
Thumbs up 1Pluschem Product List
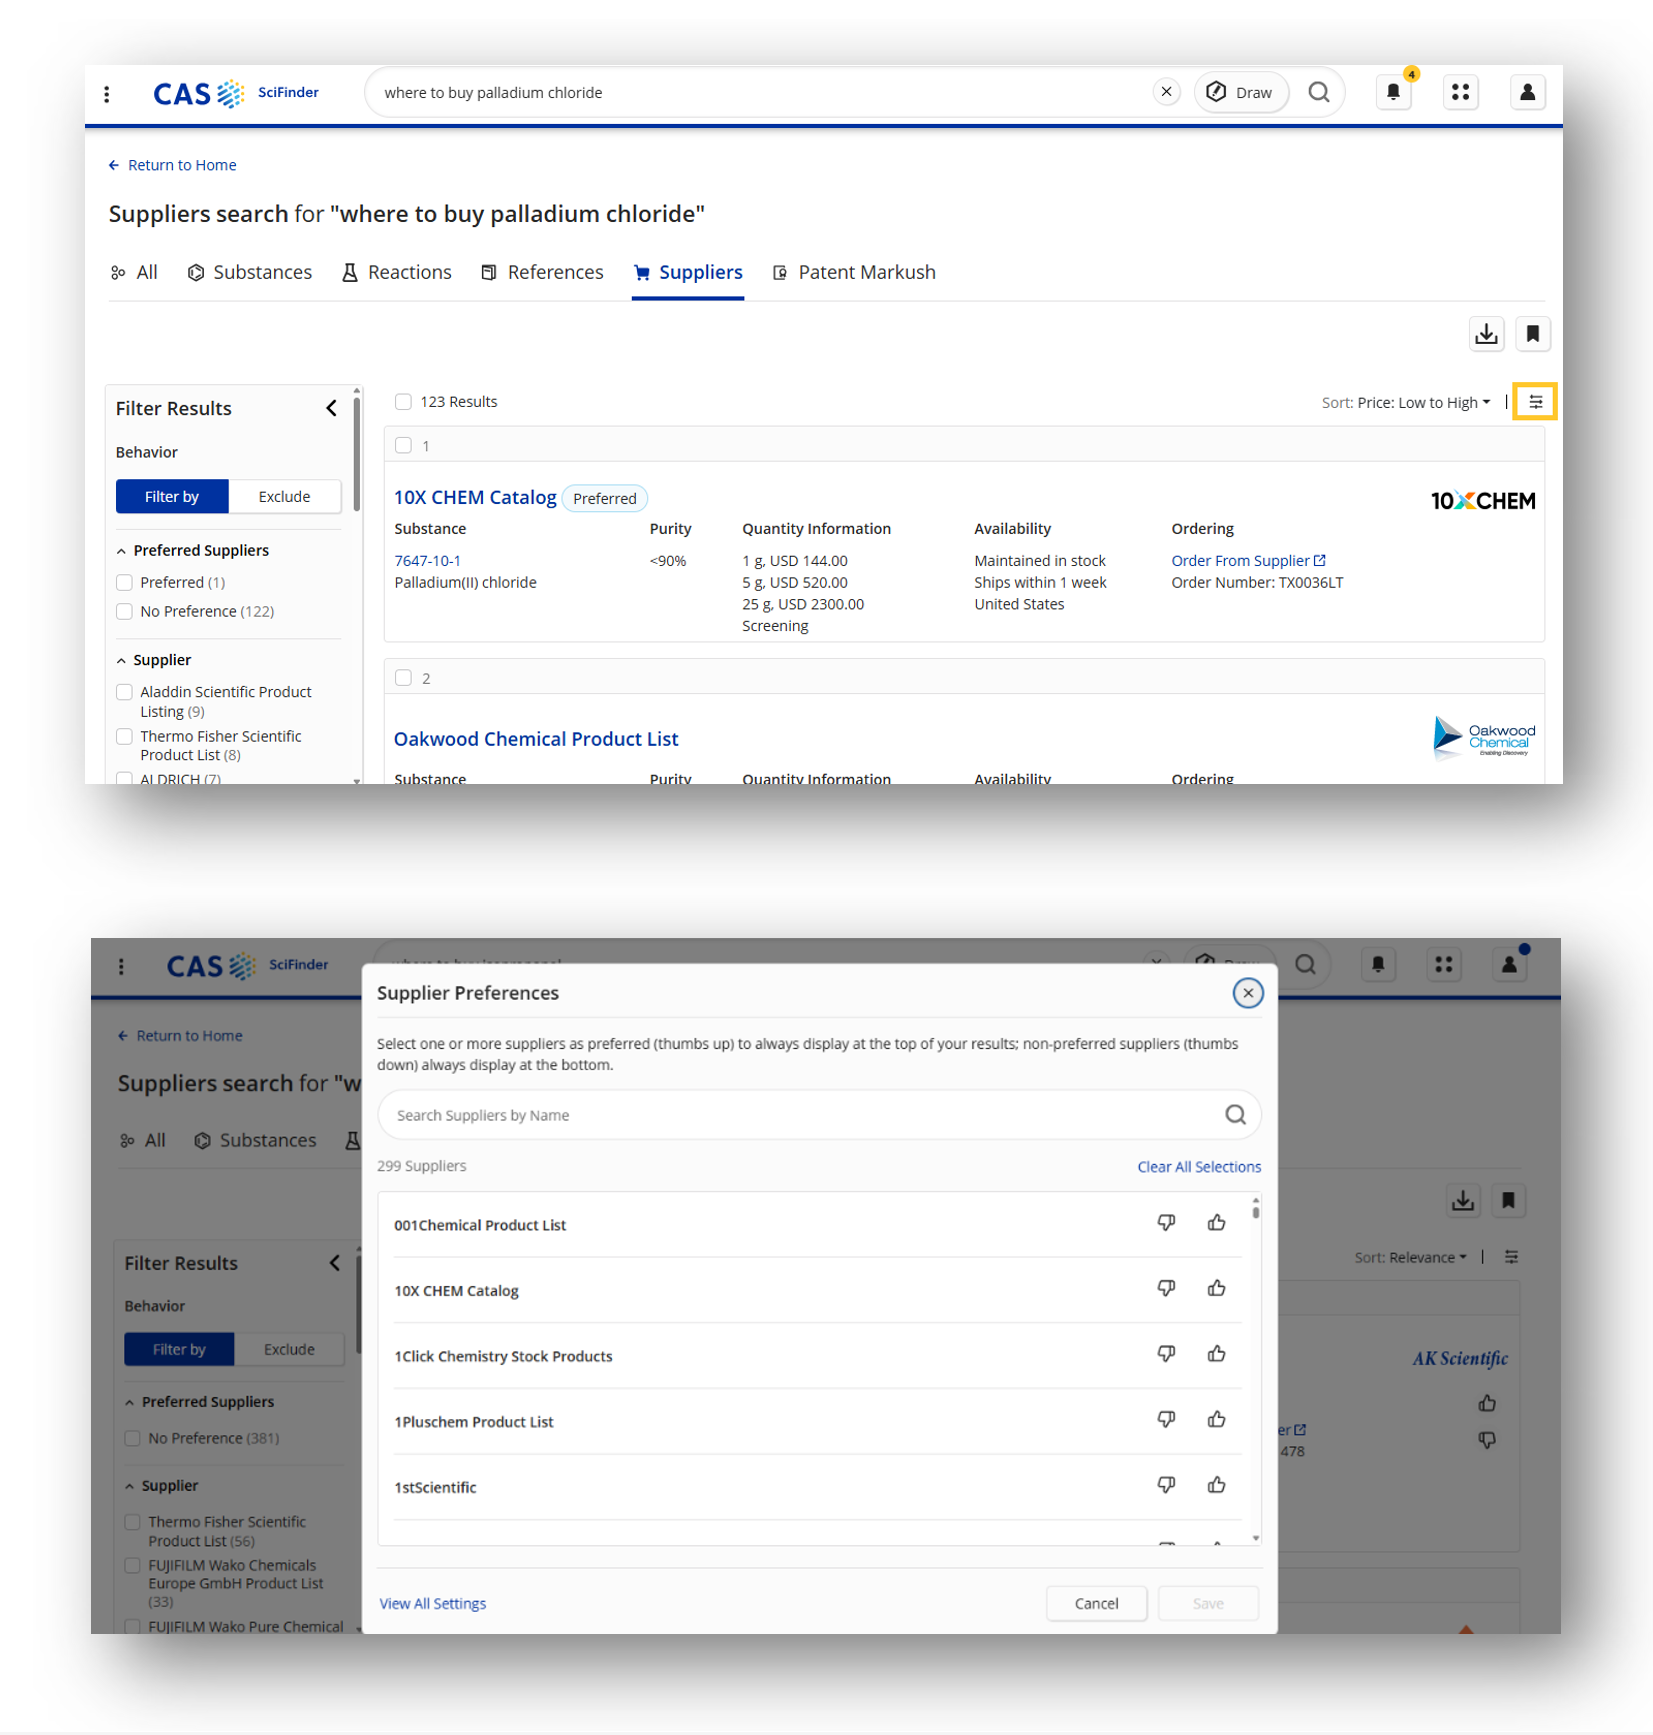click(1216, 1420)
